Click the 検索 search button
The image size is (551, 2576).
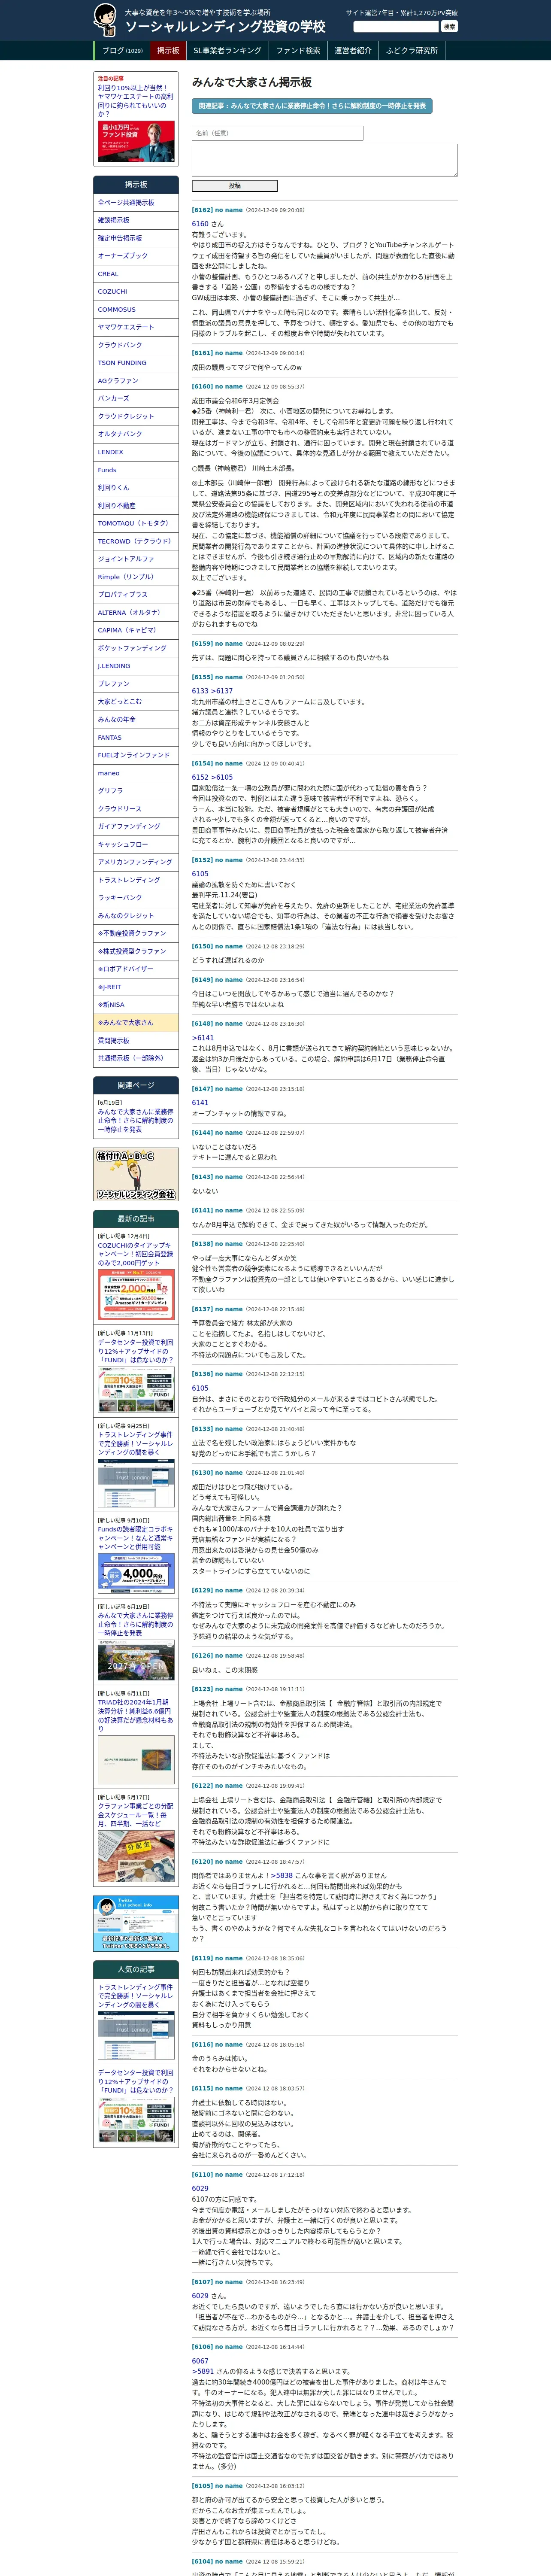click(x=449, y=27)
